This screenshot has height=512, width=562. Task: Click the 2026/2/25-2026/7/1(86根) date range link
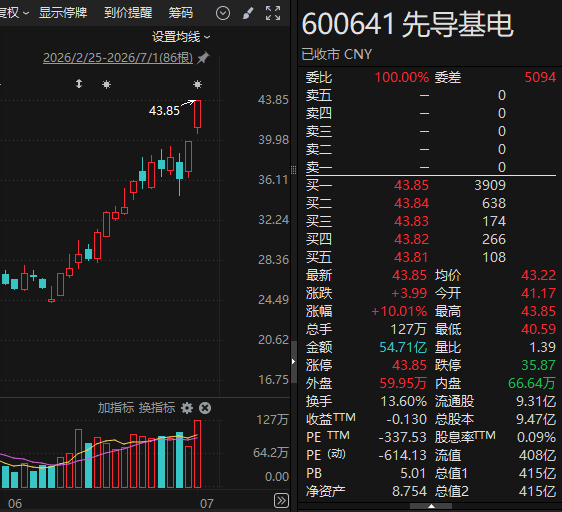coord(118,58)
